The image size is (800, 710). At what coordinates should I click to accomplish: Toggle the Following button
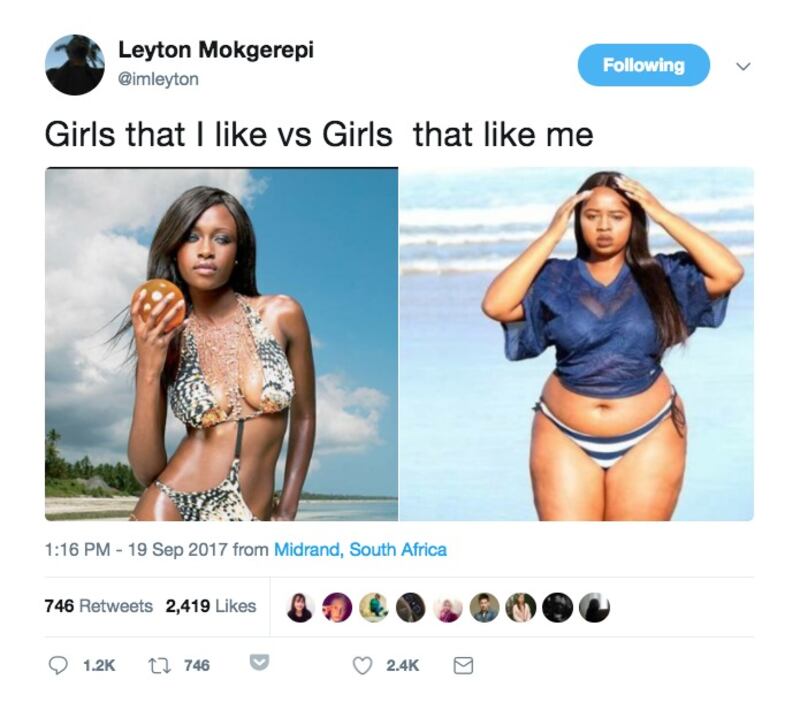click(643, 65)
